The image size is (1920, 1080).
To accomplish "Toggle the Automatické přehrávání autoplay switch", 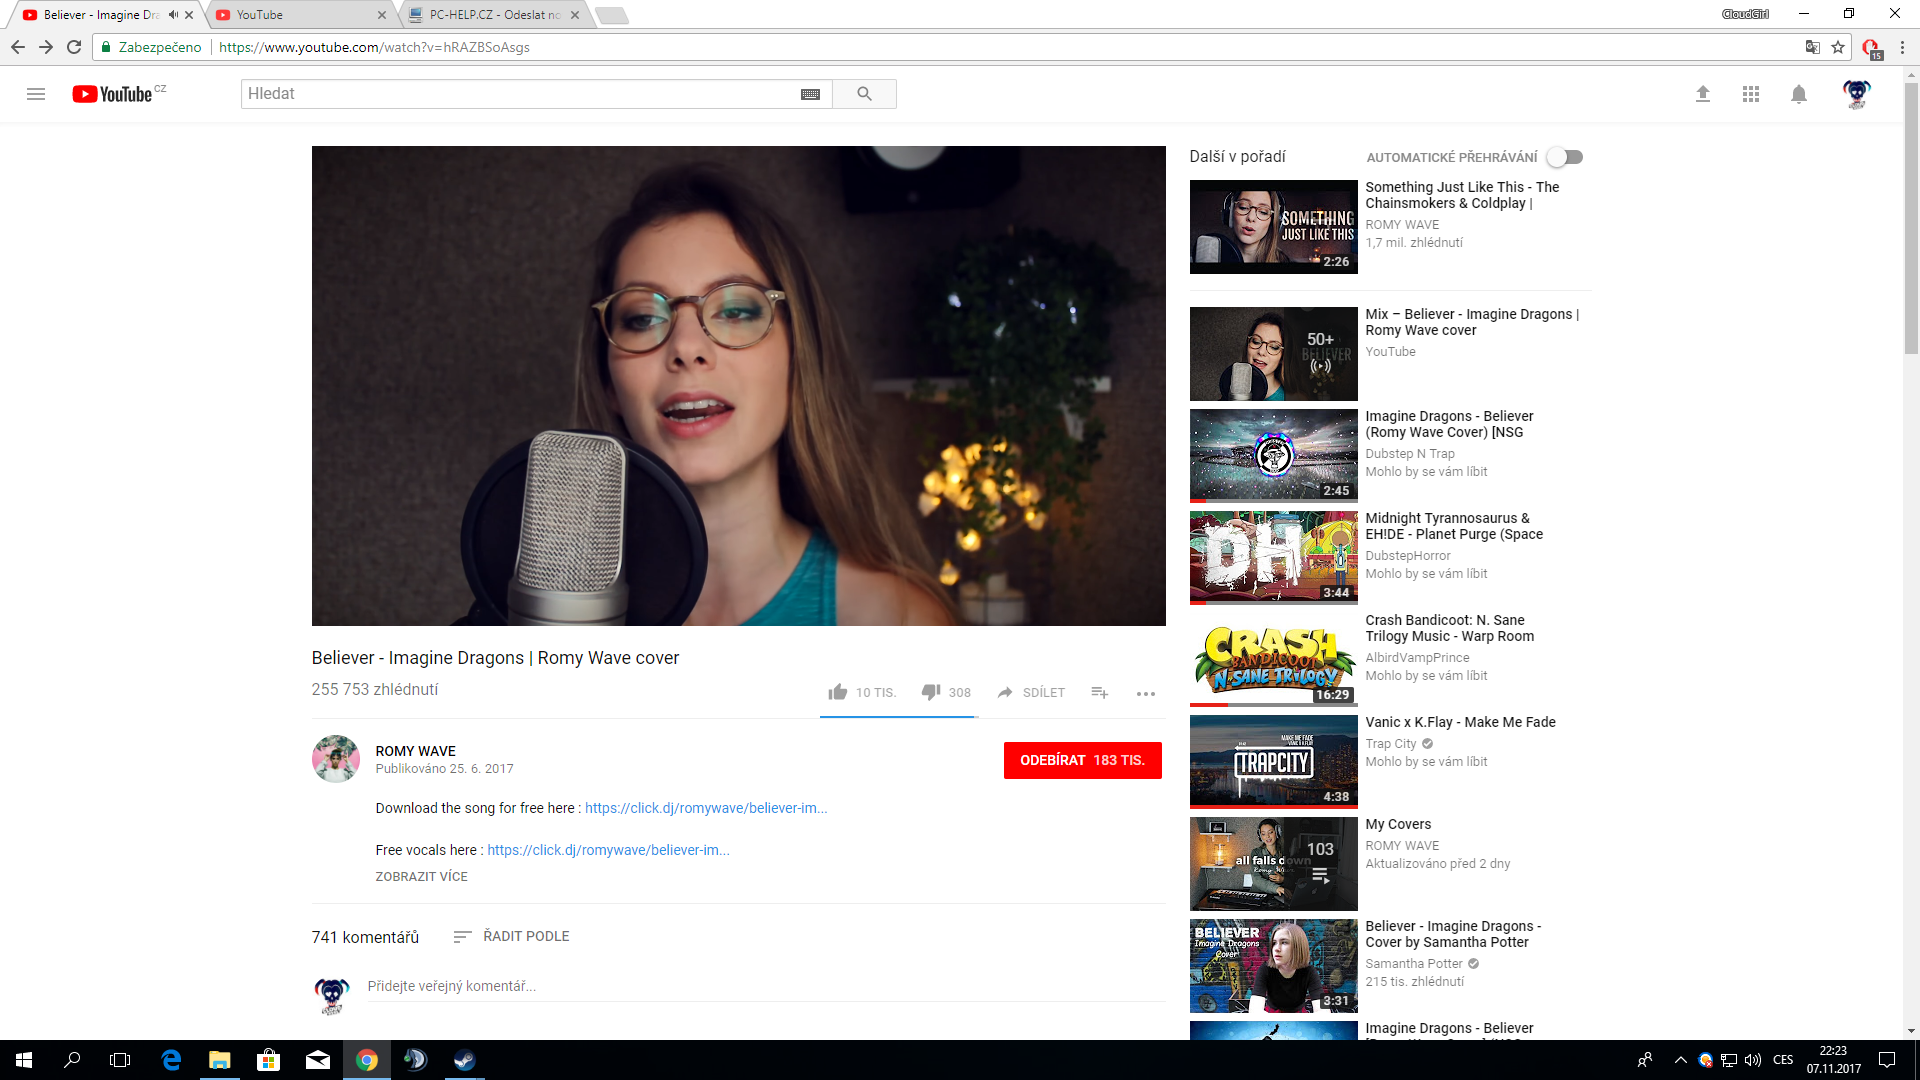I will click(1565, 157).
